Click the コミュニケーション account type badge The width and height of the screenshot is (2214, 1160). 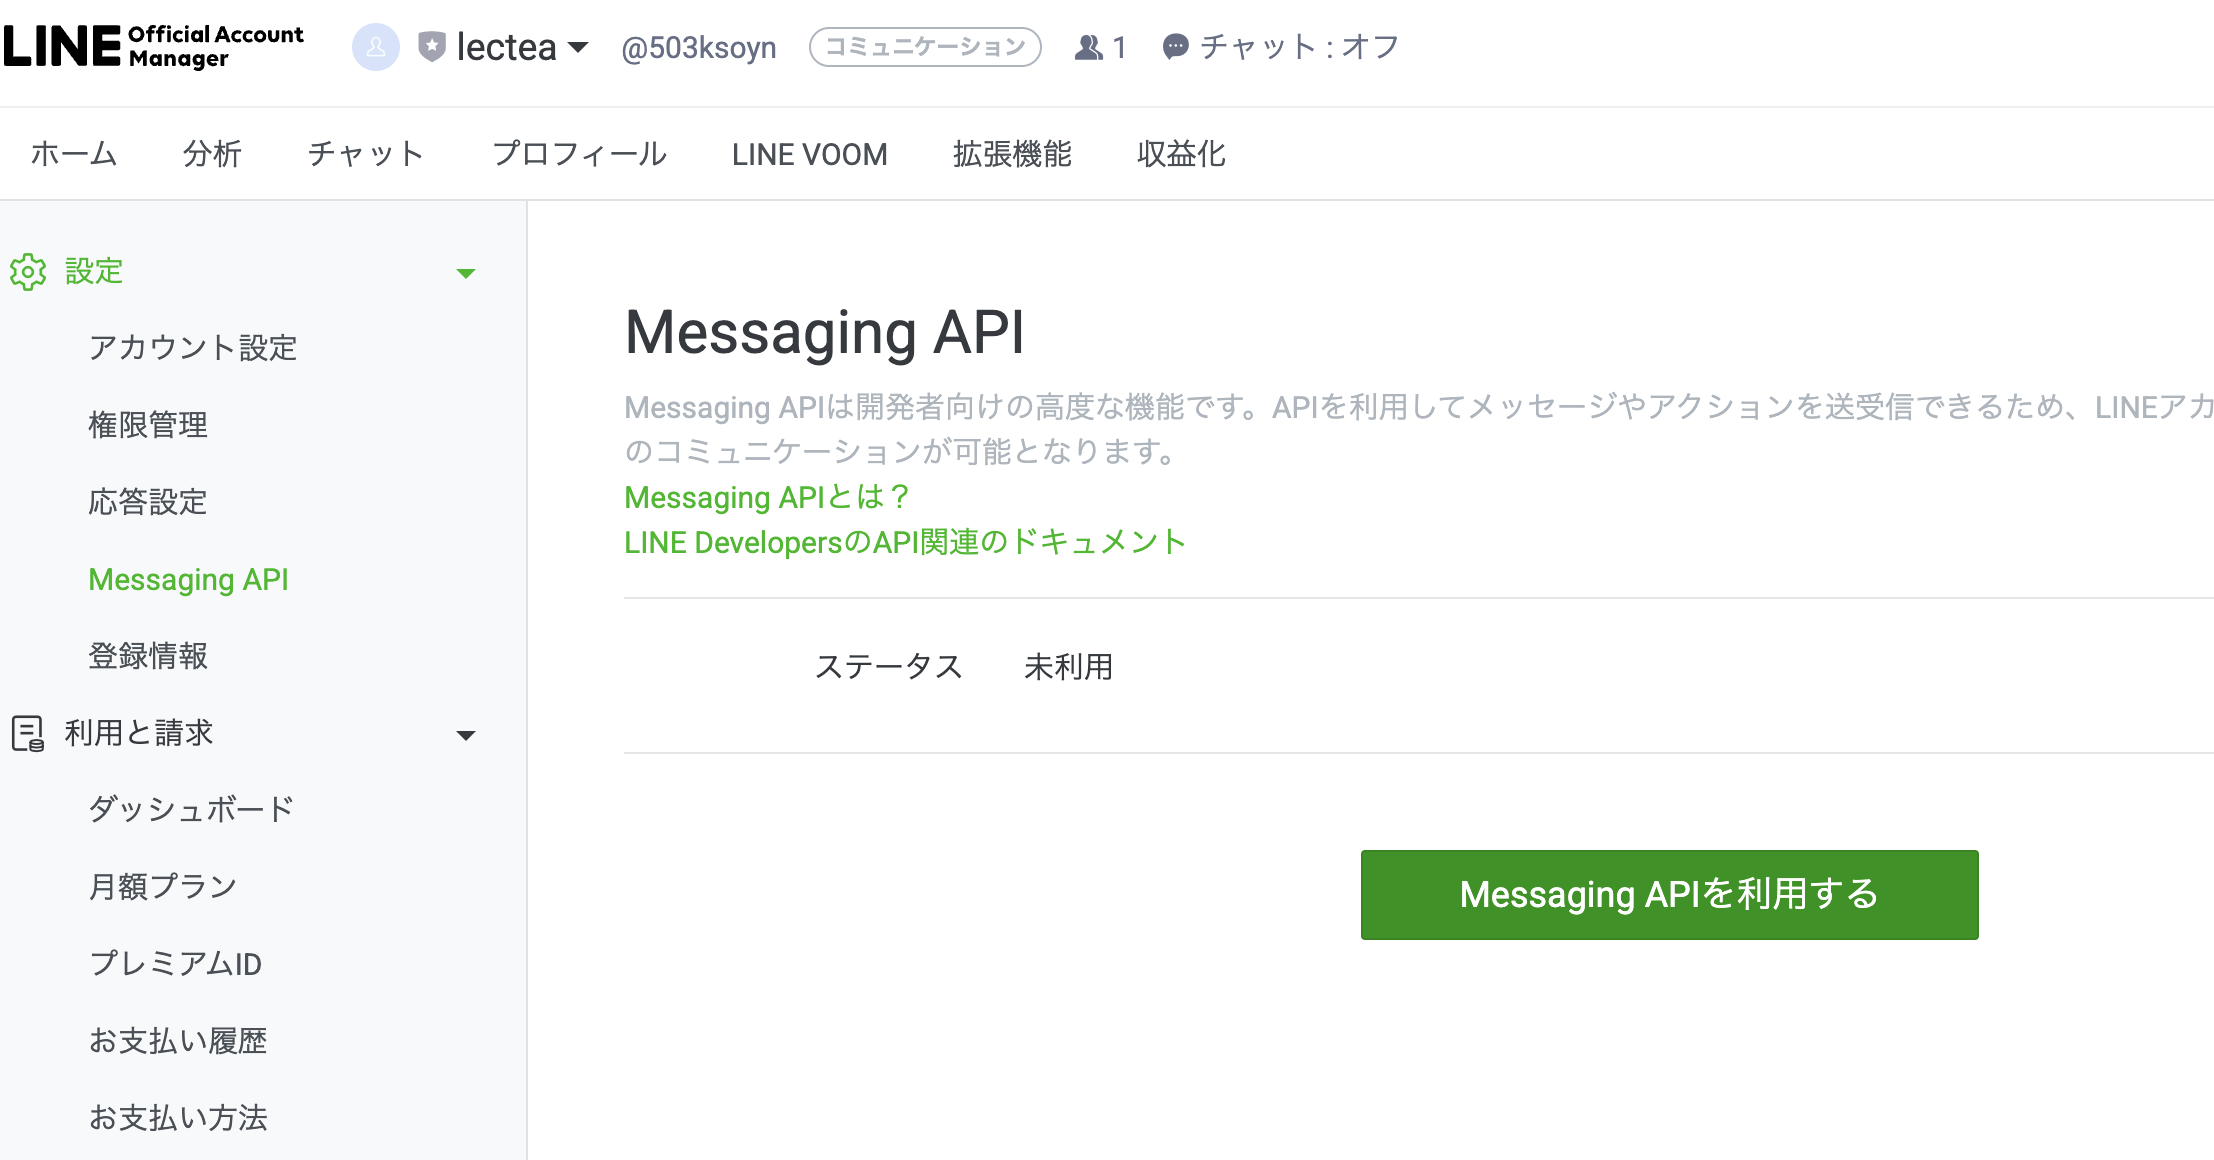tap(923, 46)
